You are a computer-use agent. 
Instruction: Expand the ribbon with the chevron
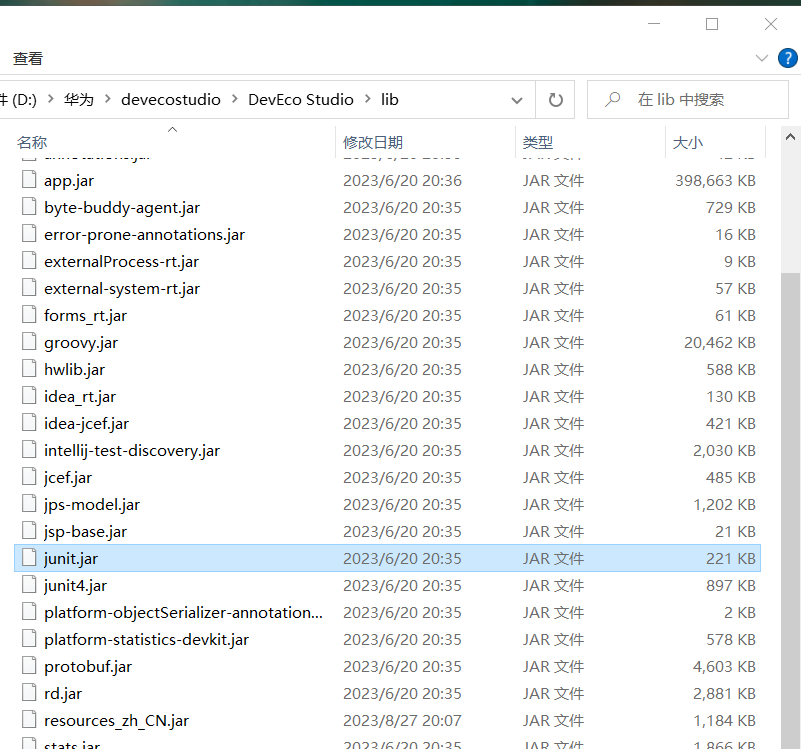pyautogui.click(x=762, y=58)
